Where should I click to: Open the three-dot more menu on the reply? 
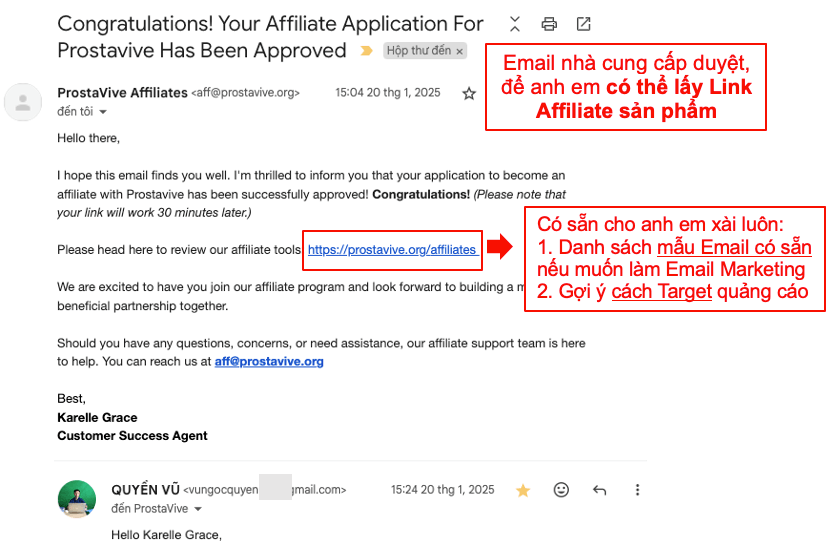638,490
